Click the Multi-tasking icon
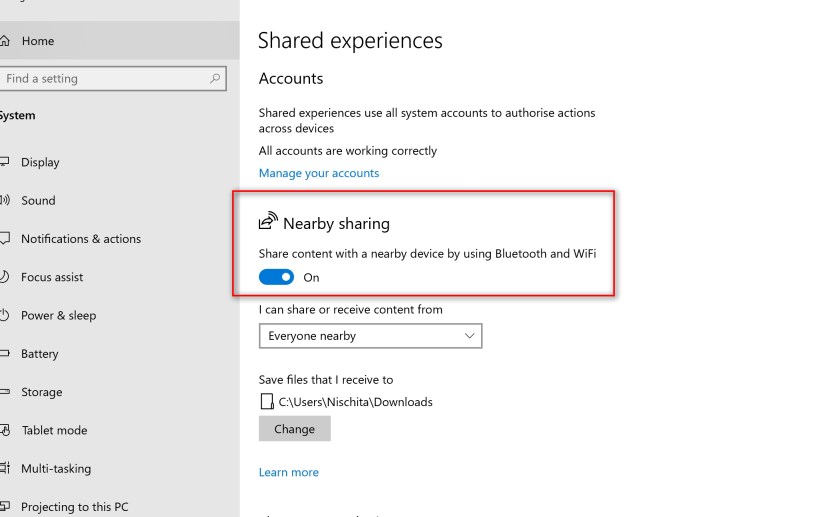This screenshot has width=831, height=517. 5,468
